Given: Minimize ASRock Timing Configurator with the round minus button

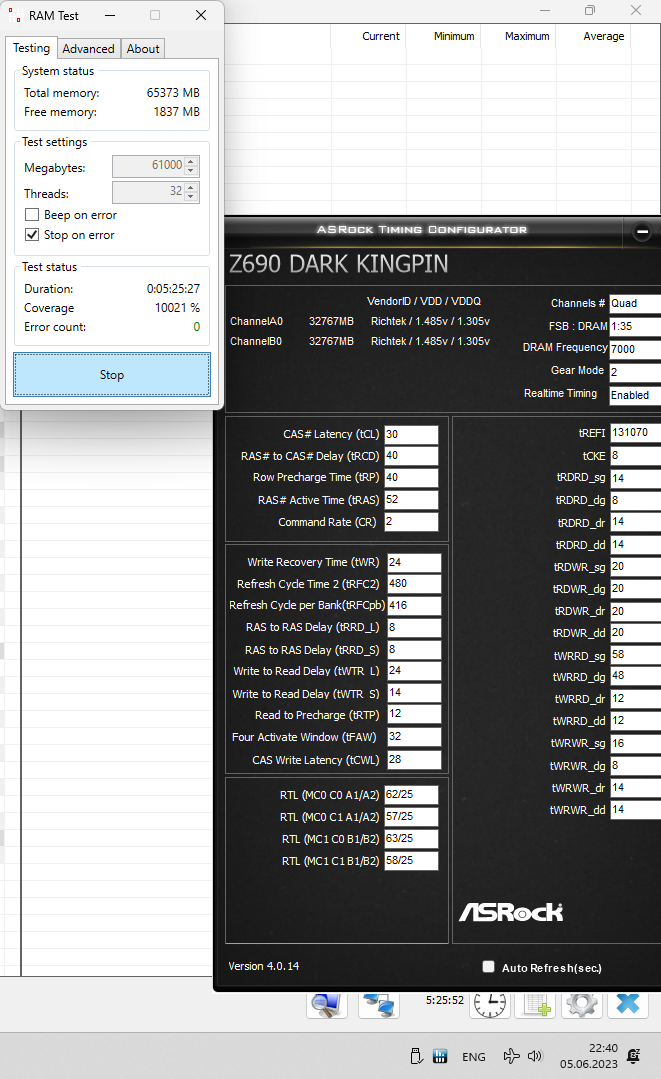Looking at the screenshot, I should coord(642,232).
